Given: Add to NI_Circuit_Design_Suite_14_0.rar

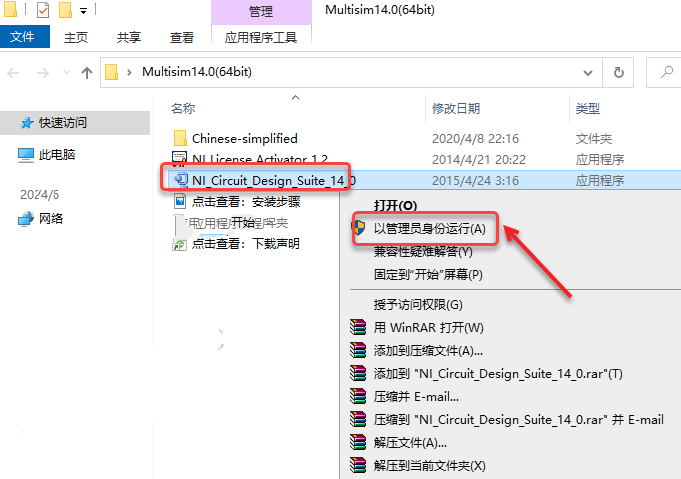Looking at the screenshot, I should tap(498, 373).
